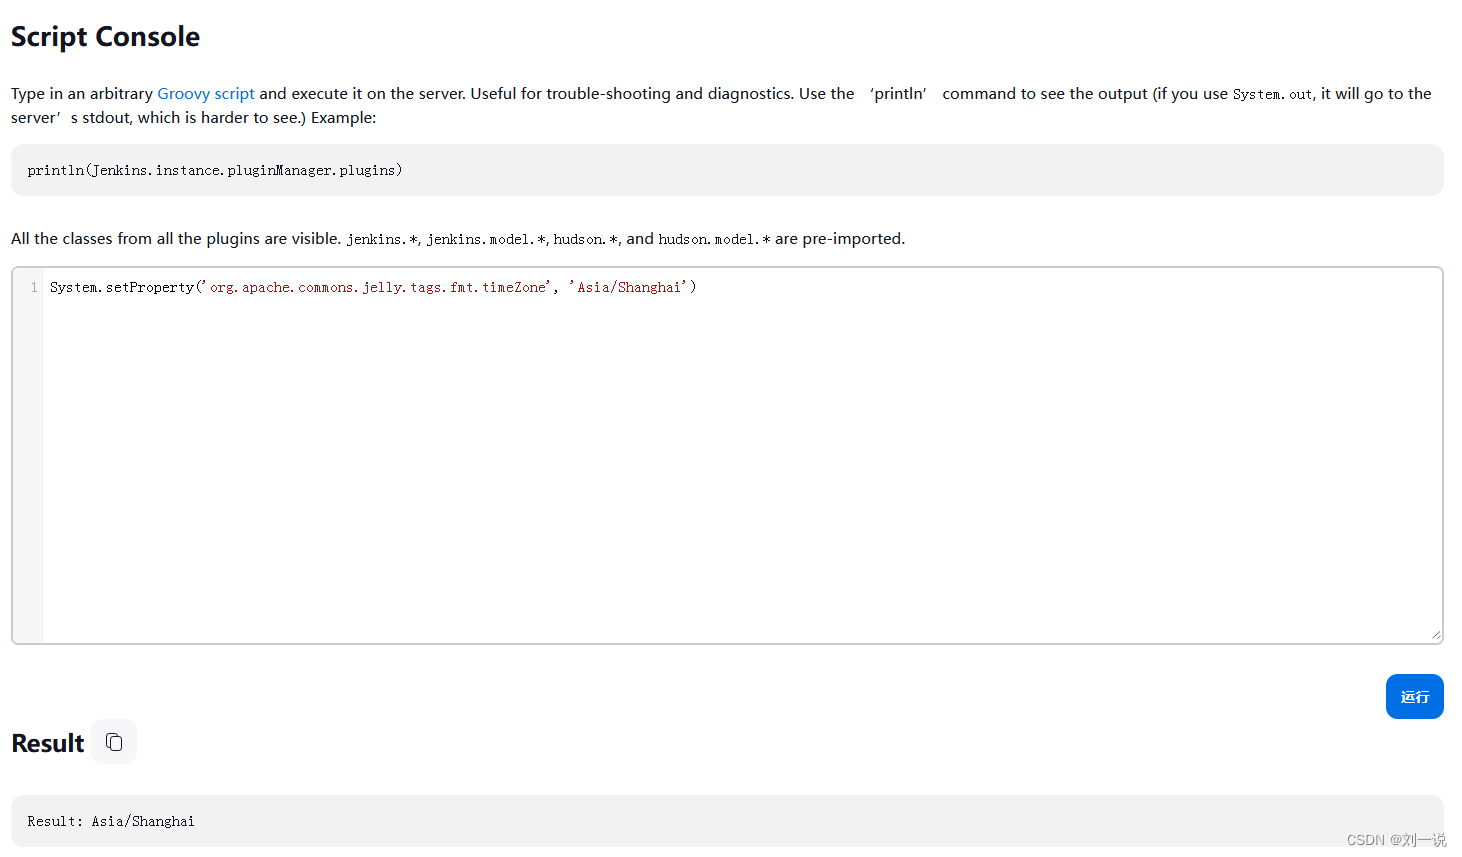Click the Result heading
Image resolution: width=1462 pixels, height=857 pixels.
click(x=48, y=743)
